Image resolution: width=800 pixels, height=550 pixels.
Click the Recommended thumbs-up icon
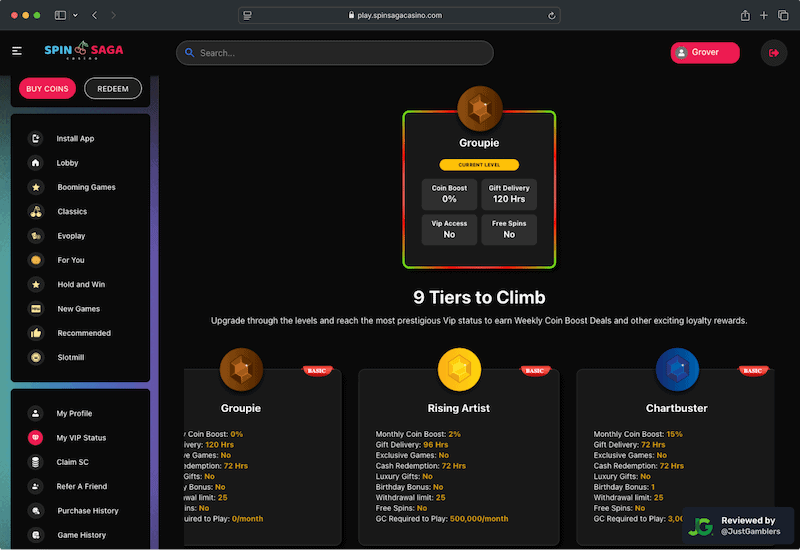tap(36, 333)
